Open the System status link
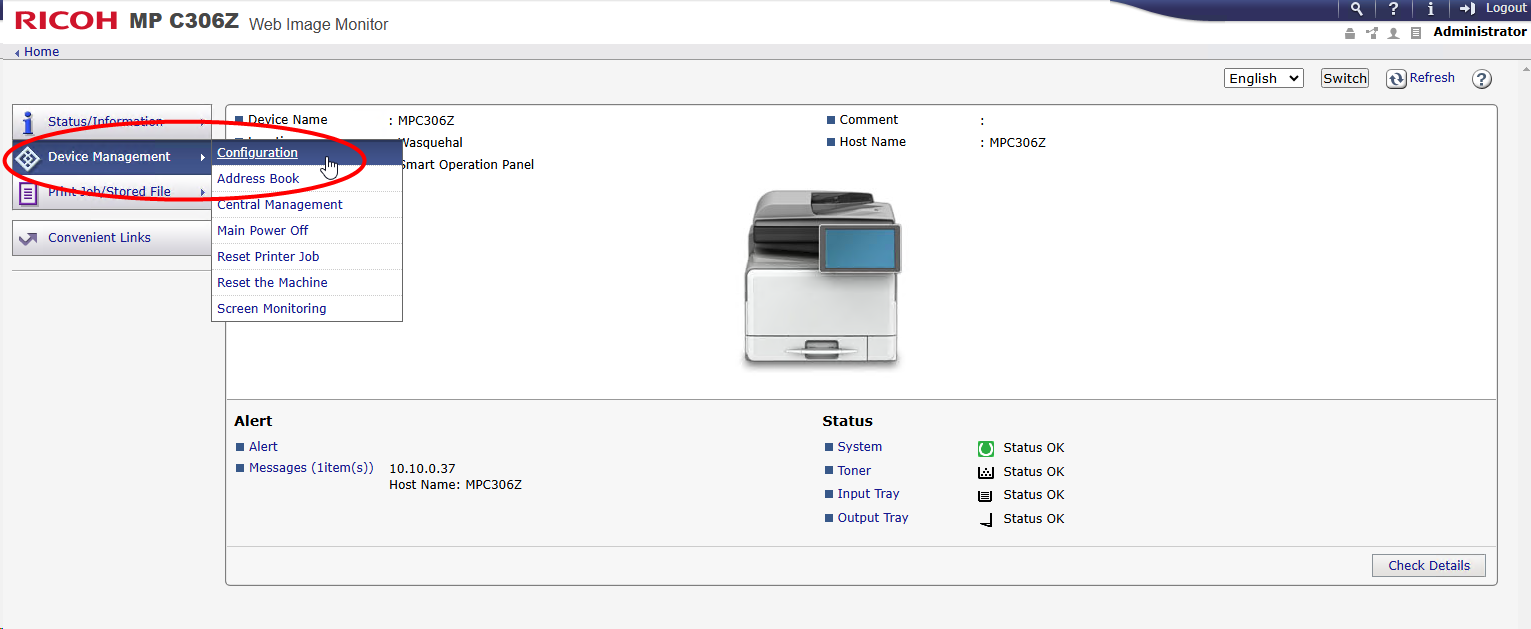Screen dimensions: 1531x629 (859, 447)
